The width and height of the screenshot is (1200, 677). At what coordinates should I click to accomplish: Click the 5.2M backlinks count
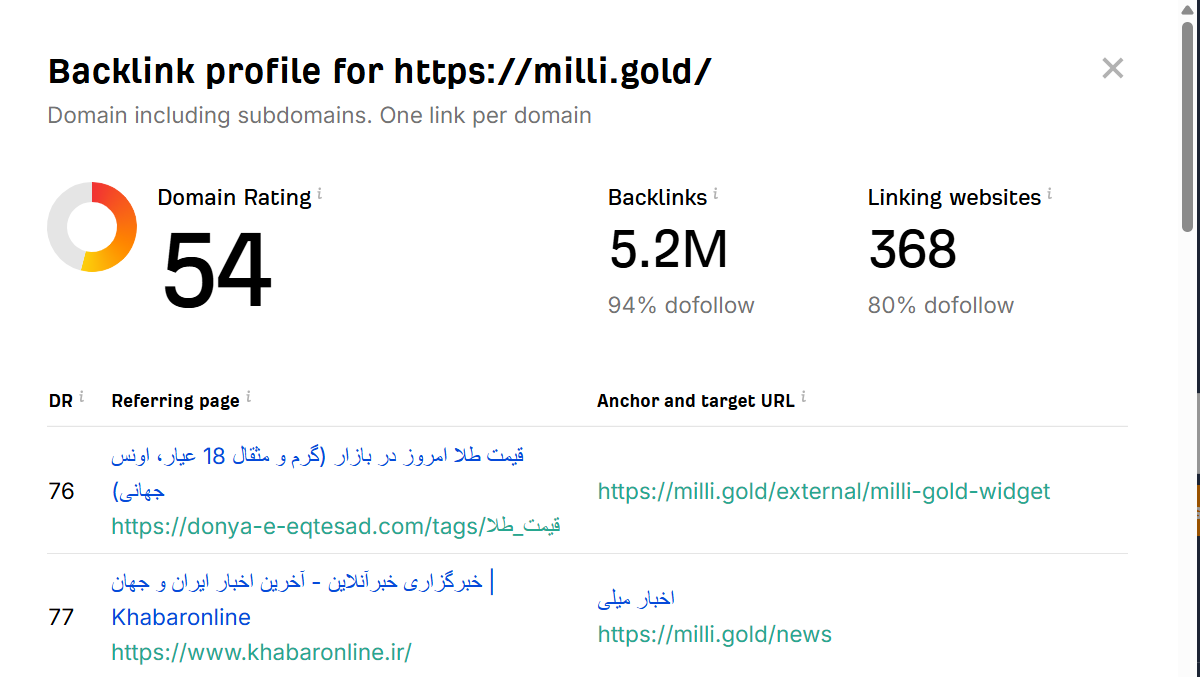coord(668,250)
